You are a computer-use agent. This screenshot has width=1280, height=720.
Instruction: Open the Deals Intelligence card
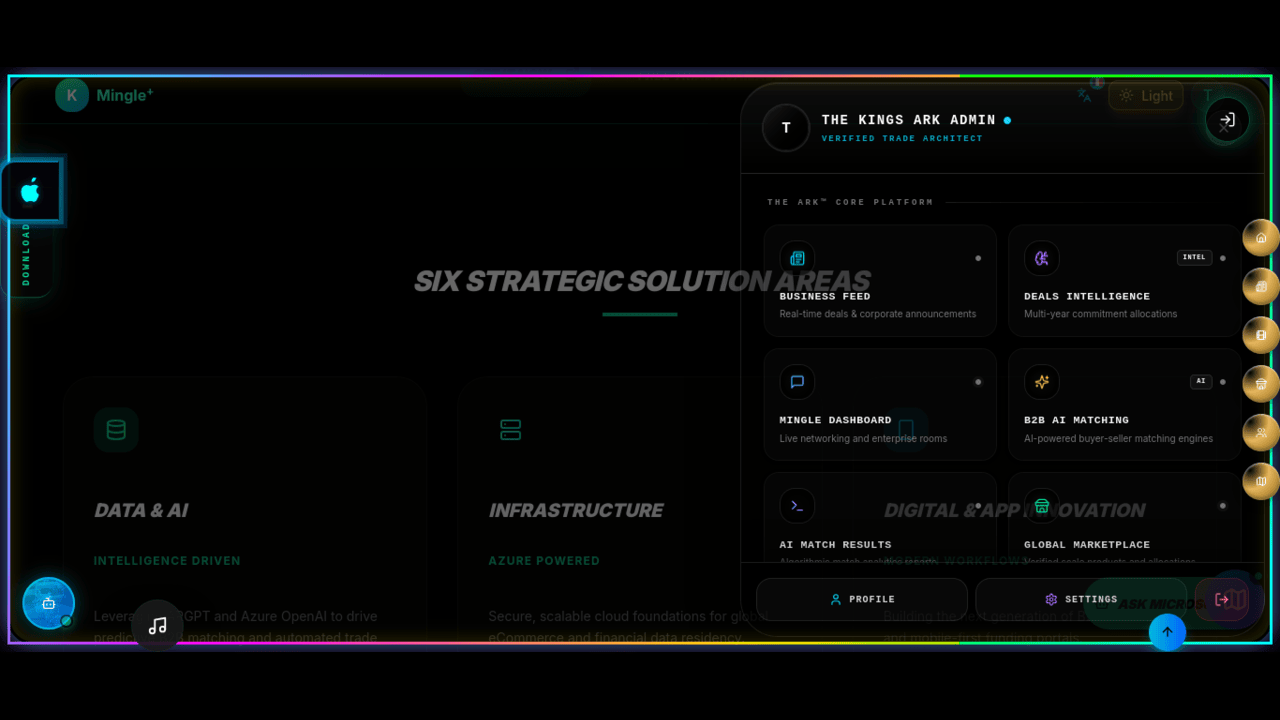(1125, 281)
